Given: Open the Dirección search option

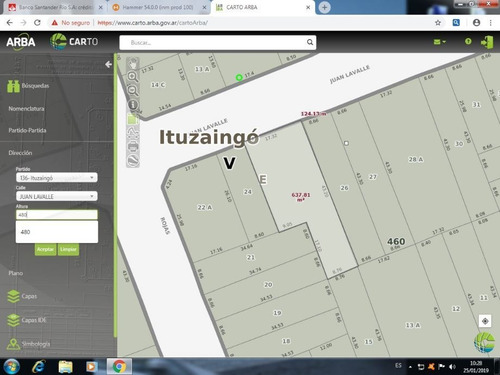Looking at the screenshot, I should [x=20, y=153].
